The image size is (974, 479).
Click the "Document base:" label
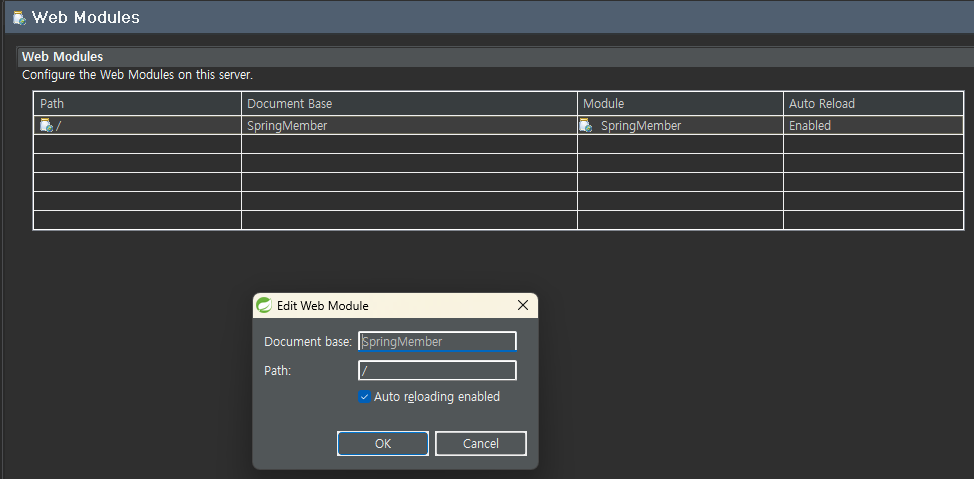click(308, 342)
